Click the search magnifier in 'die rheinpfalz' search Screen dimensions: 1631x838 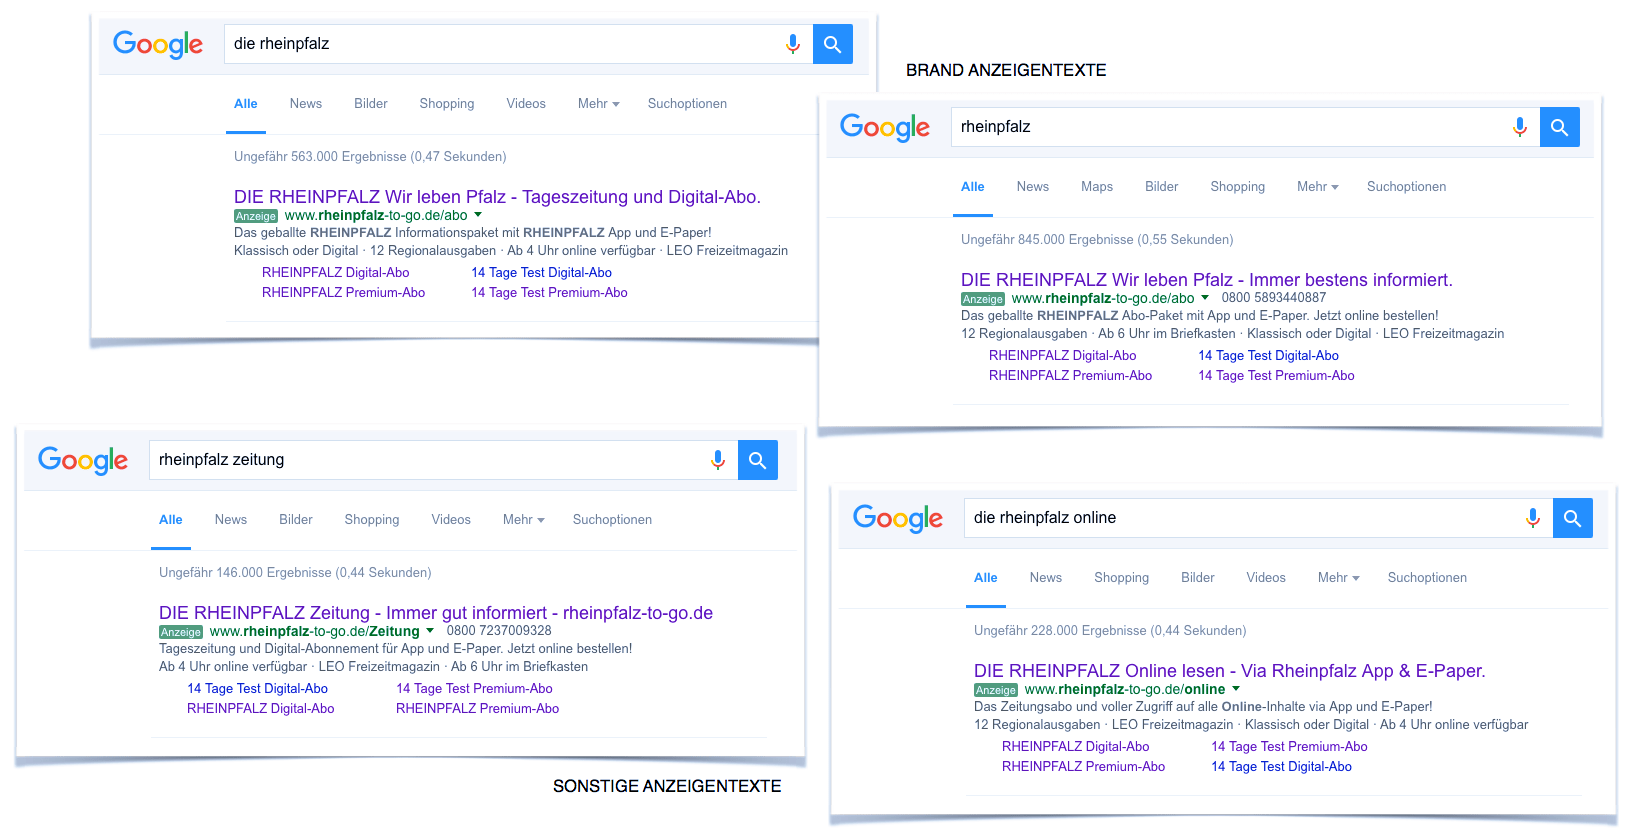click(832, 44)
